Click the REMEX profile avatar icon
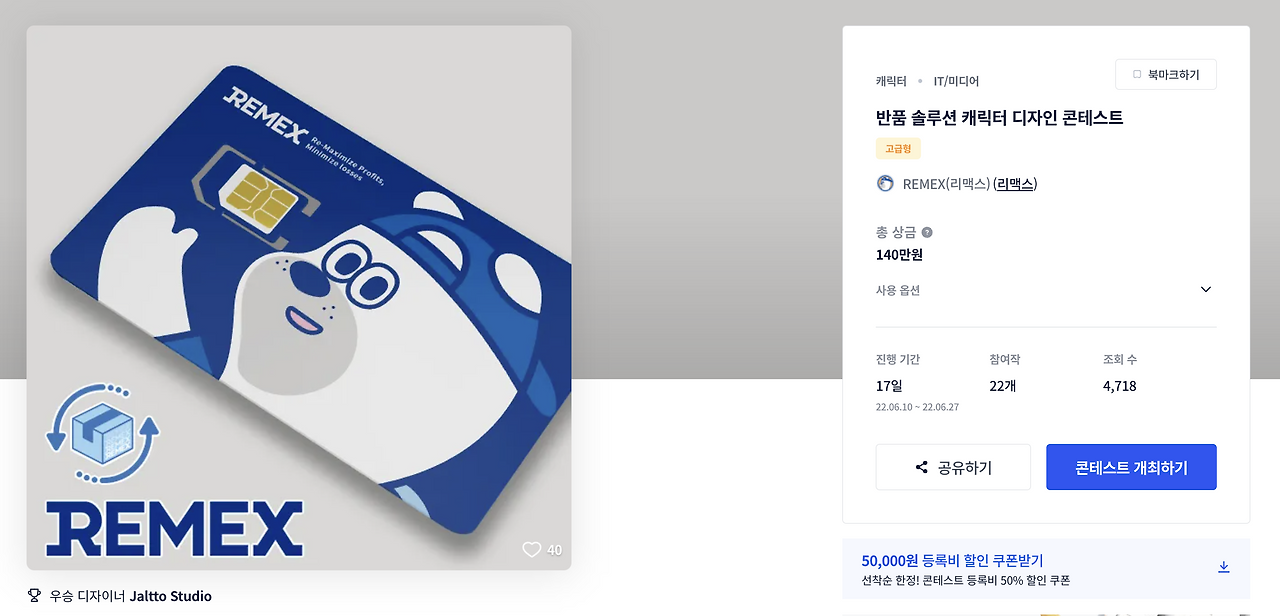The image size is (1280, 616). pyautogui.click(x=885, y=183)
